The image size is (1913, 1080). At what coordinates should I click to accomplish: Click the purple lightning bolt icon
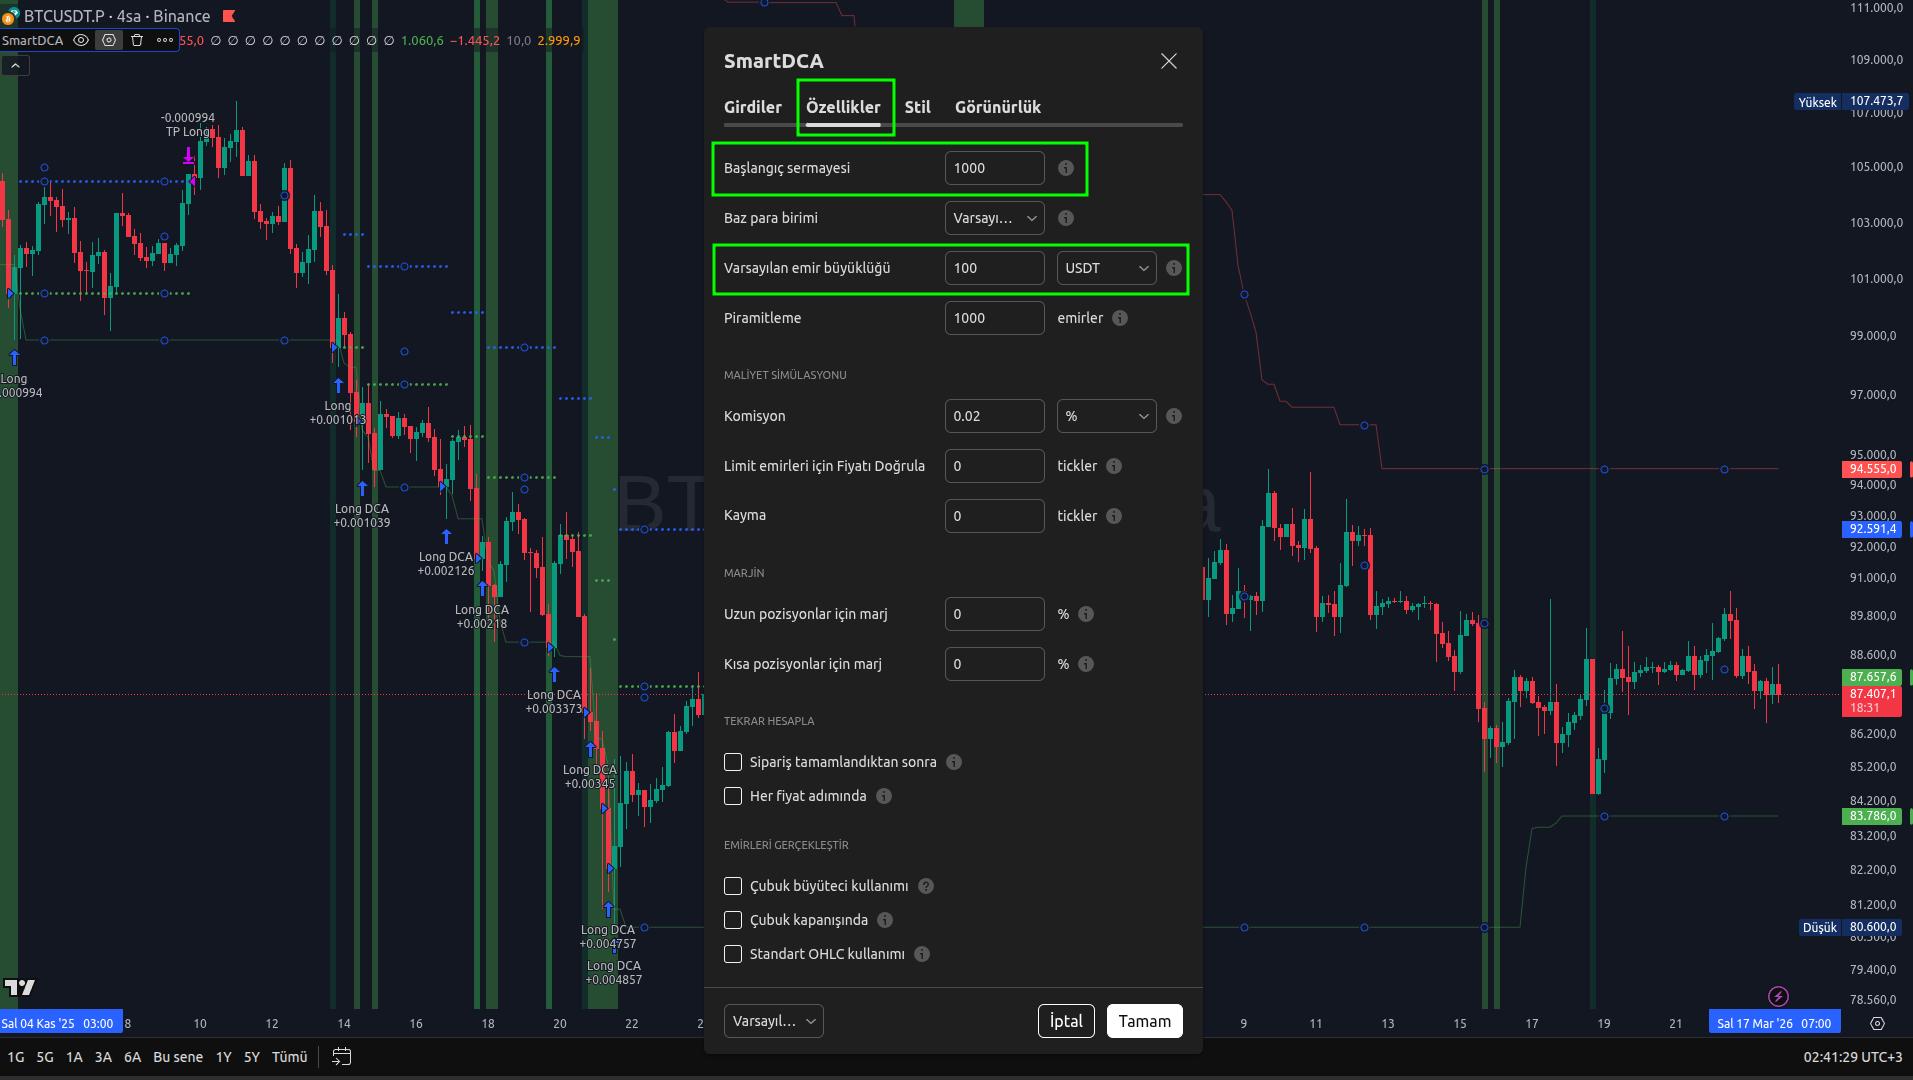click(1778, 996)
